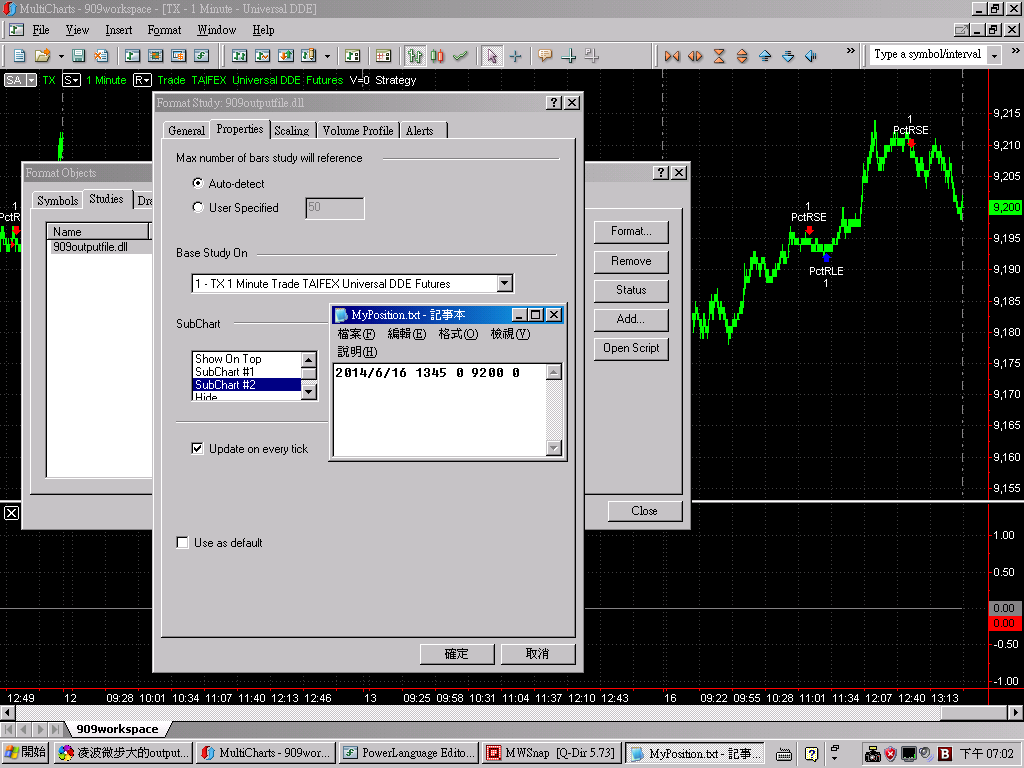Click the blue shift chart left icon
This screenshot has height=768, width=1024.
pos(811,56)
